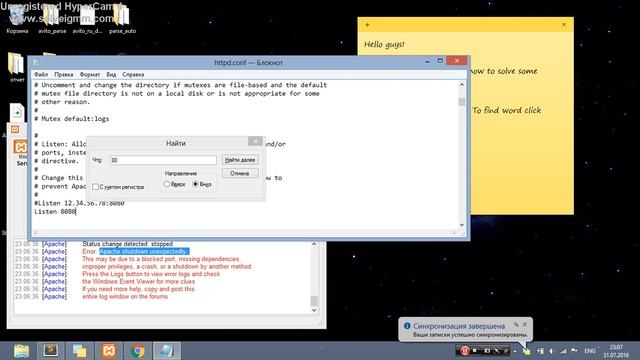This screenshot has width=640, height=360.
Task: Click Notepad horizontal scrollbar right arrow
Action: [454, 233]
